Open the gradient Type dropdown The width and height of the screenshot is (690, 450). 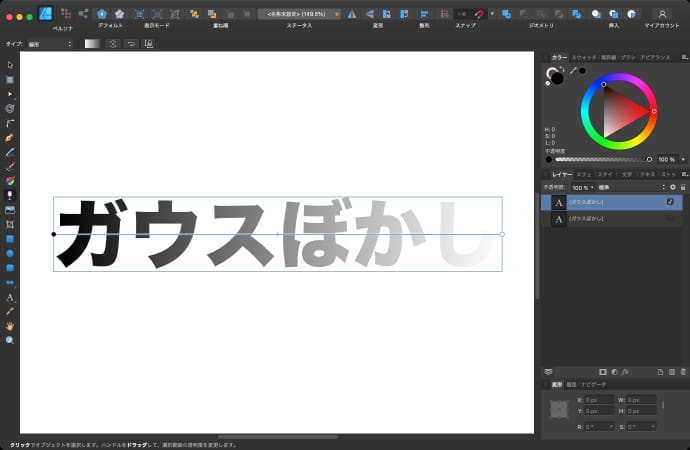pos(50,44)
